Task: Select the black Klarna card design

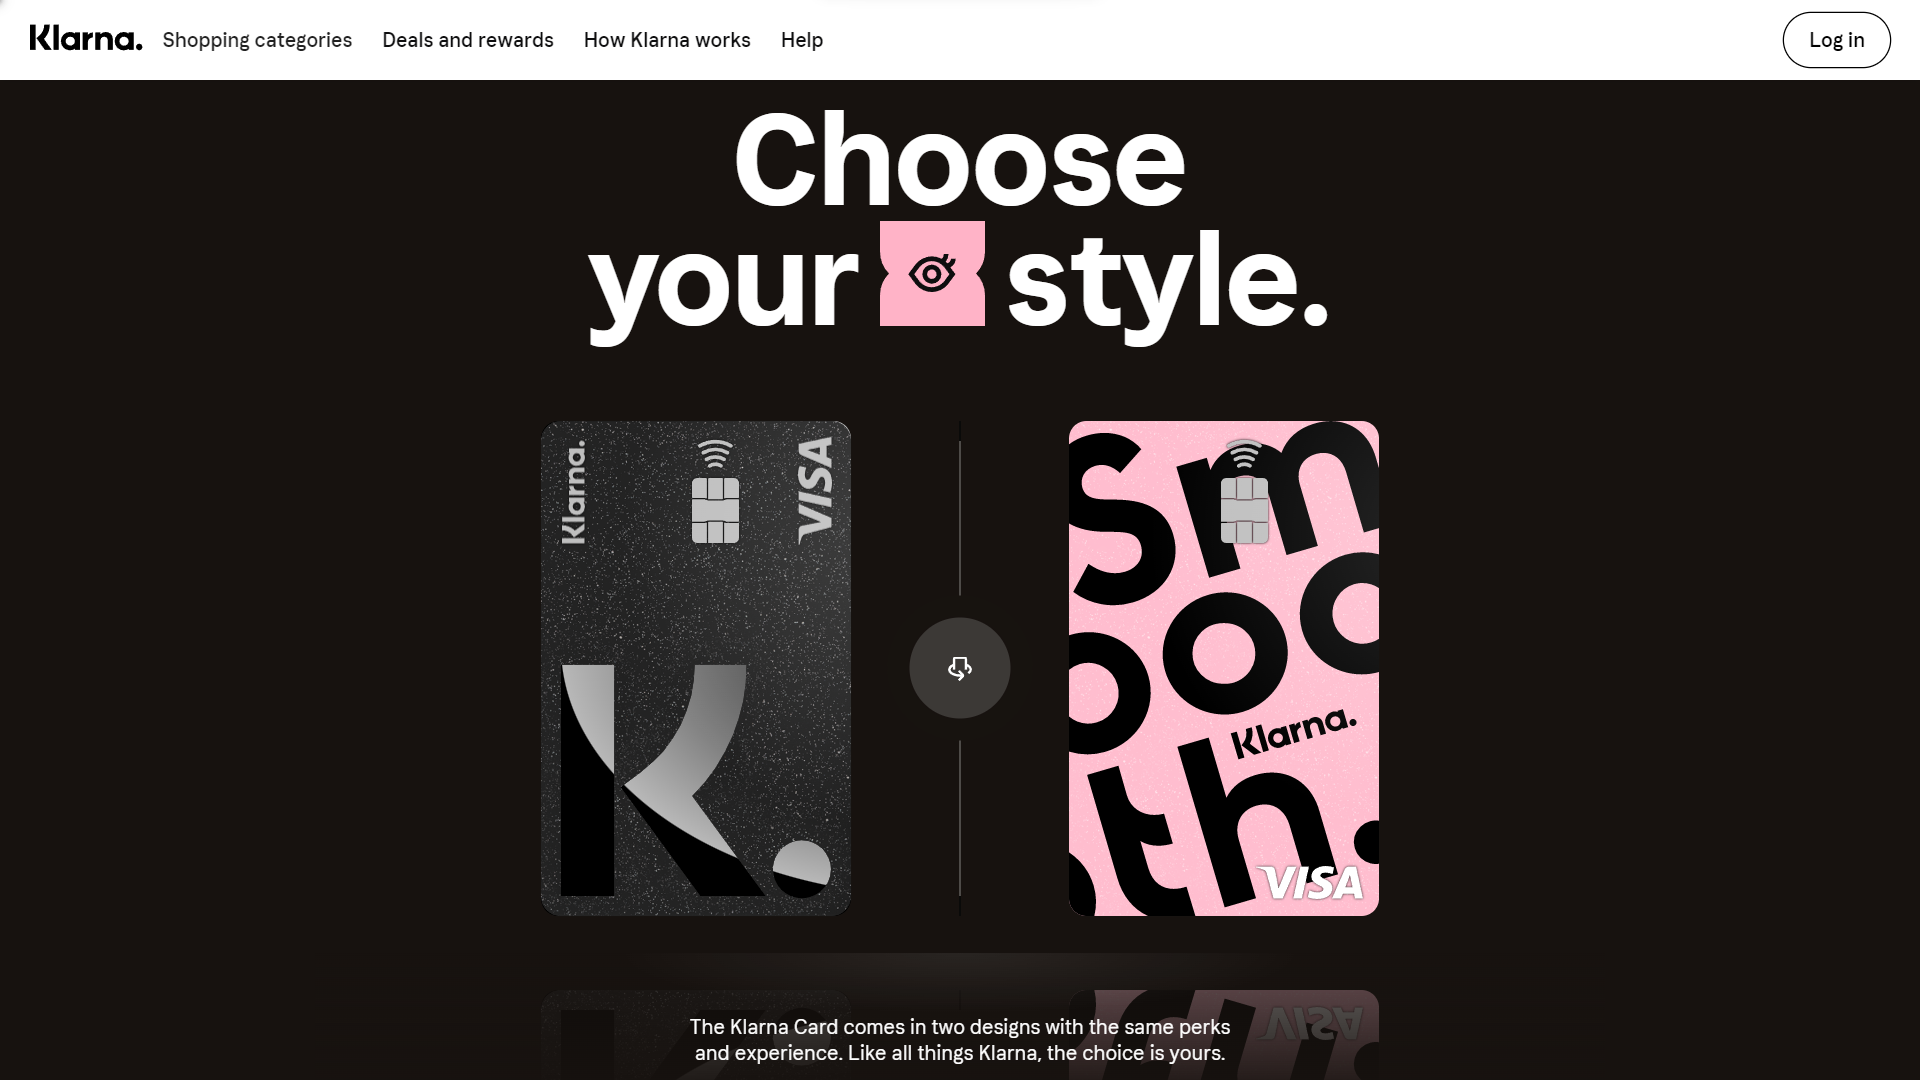Action: point(696,668)
